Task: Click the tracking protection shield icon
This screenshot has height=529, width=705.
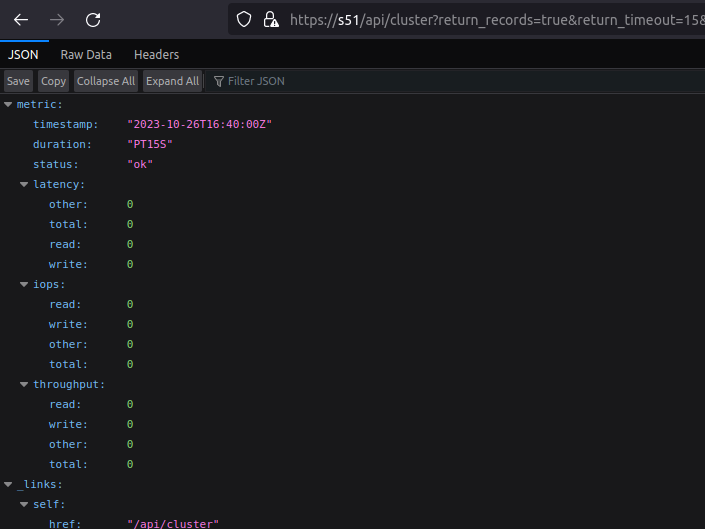Action: 244,19
